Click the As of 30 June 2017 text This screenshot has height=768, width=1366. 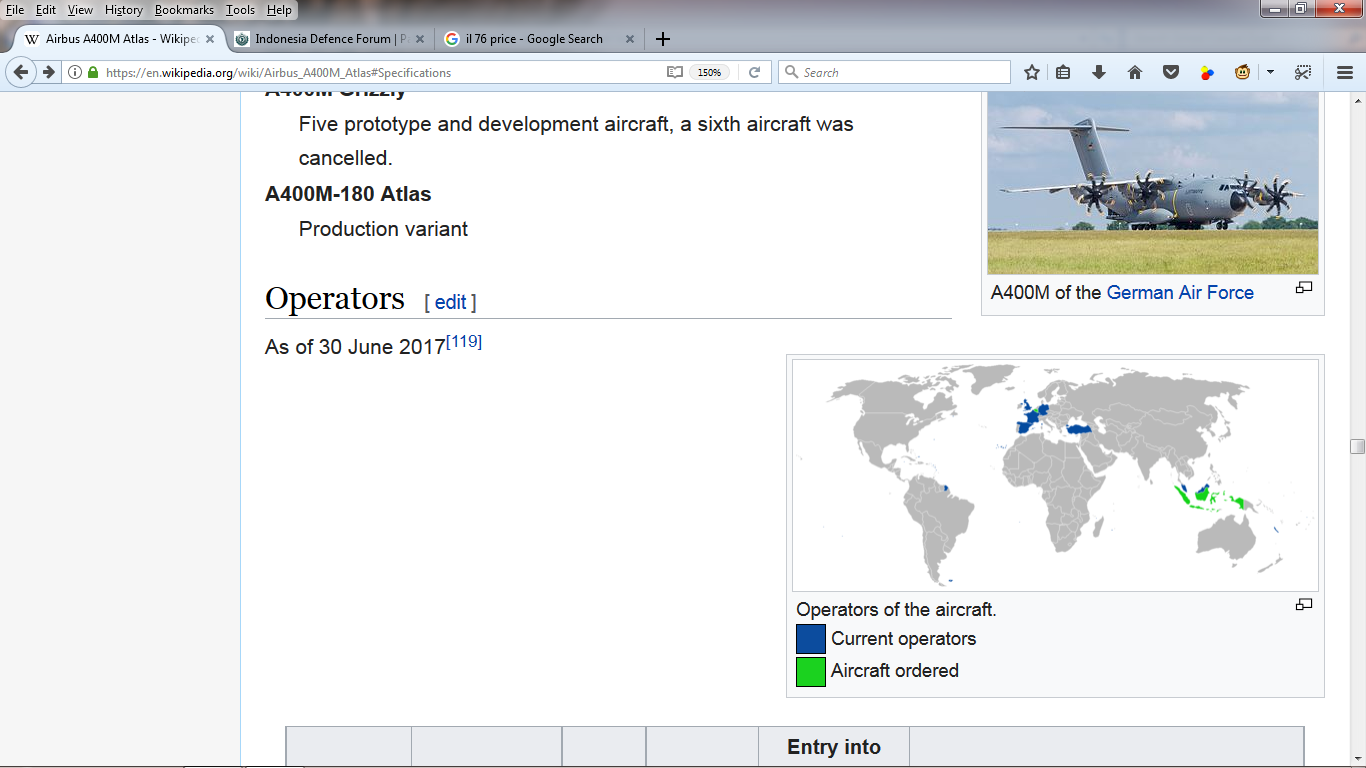355,347
